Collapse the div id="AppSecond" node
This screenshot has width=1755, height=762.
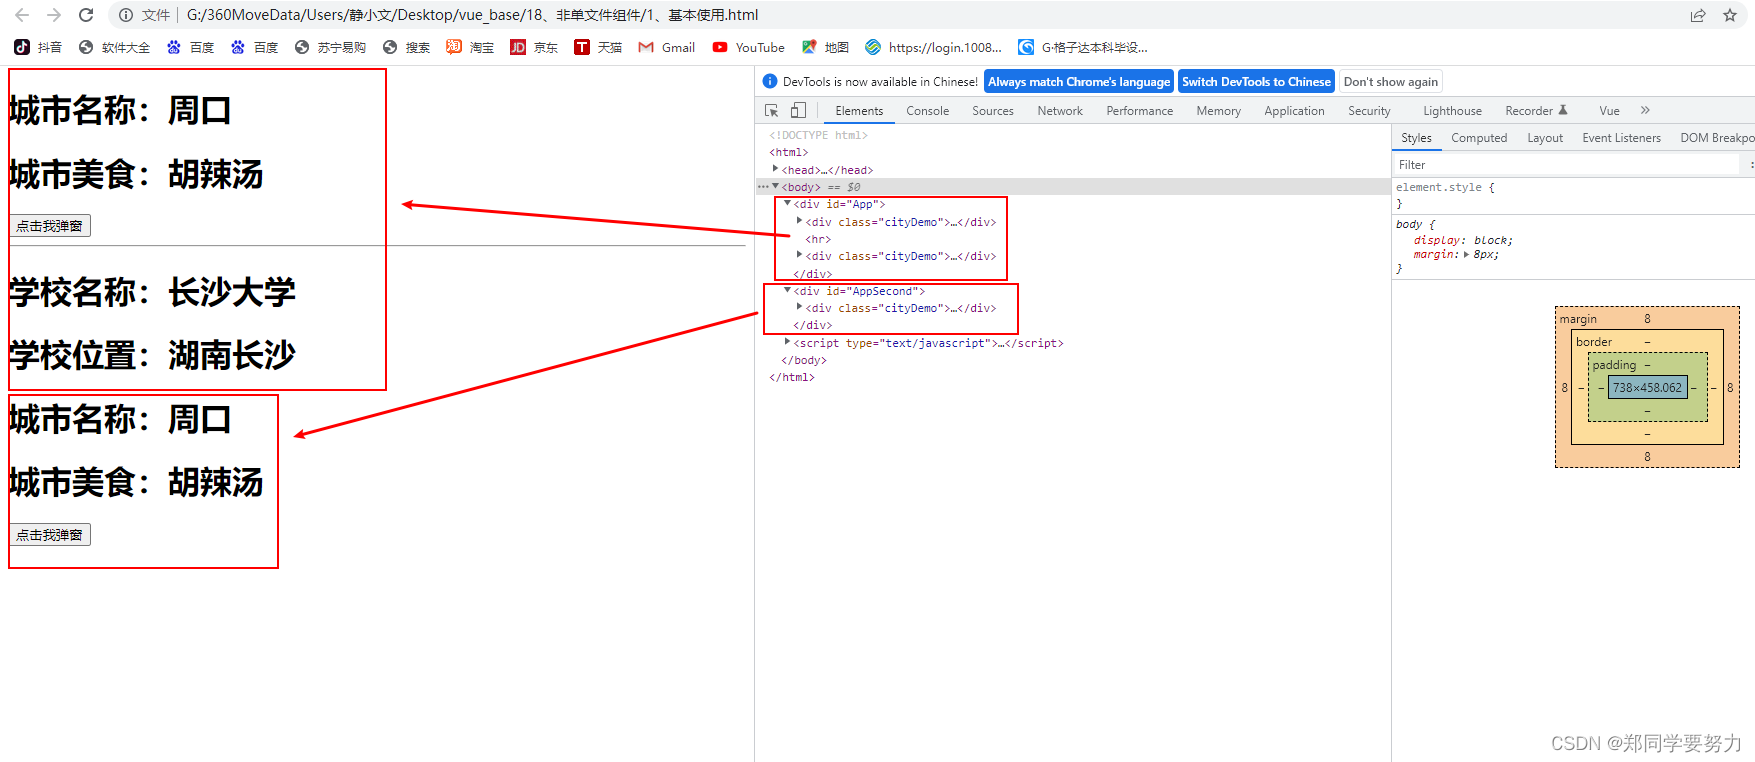(788, 290)
